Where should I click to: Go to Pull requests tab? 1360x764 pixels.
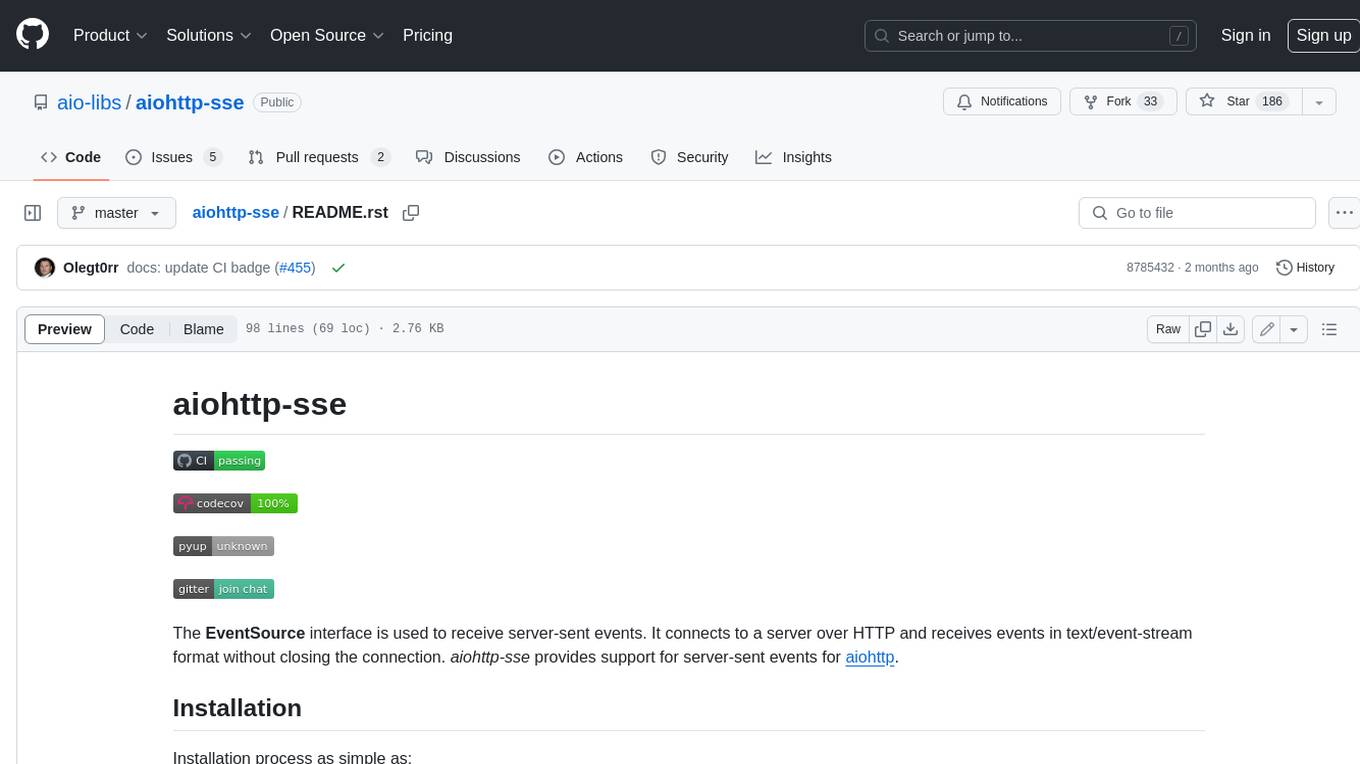click(318, 157)
